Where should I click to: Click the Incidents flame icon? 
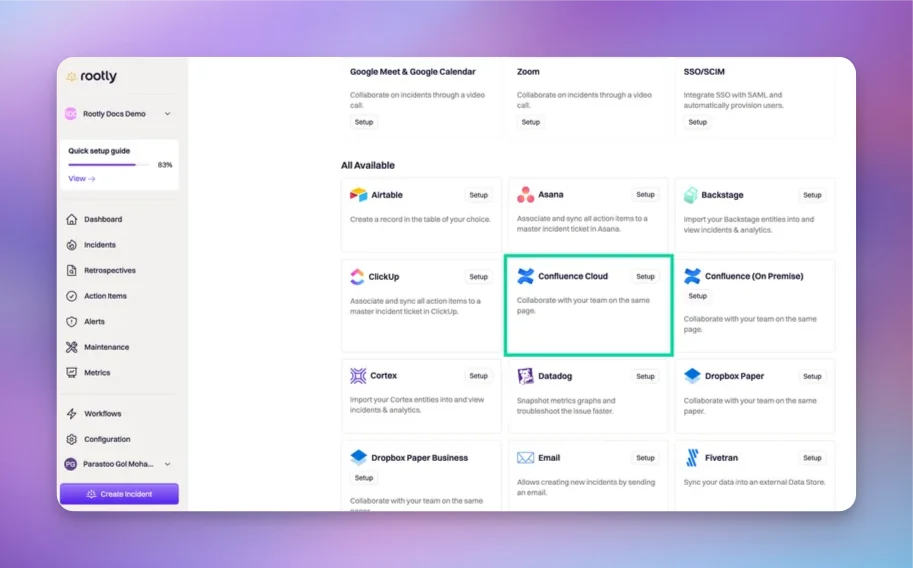(x=72, y=245)
